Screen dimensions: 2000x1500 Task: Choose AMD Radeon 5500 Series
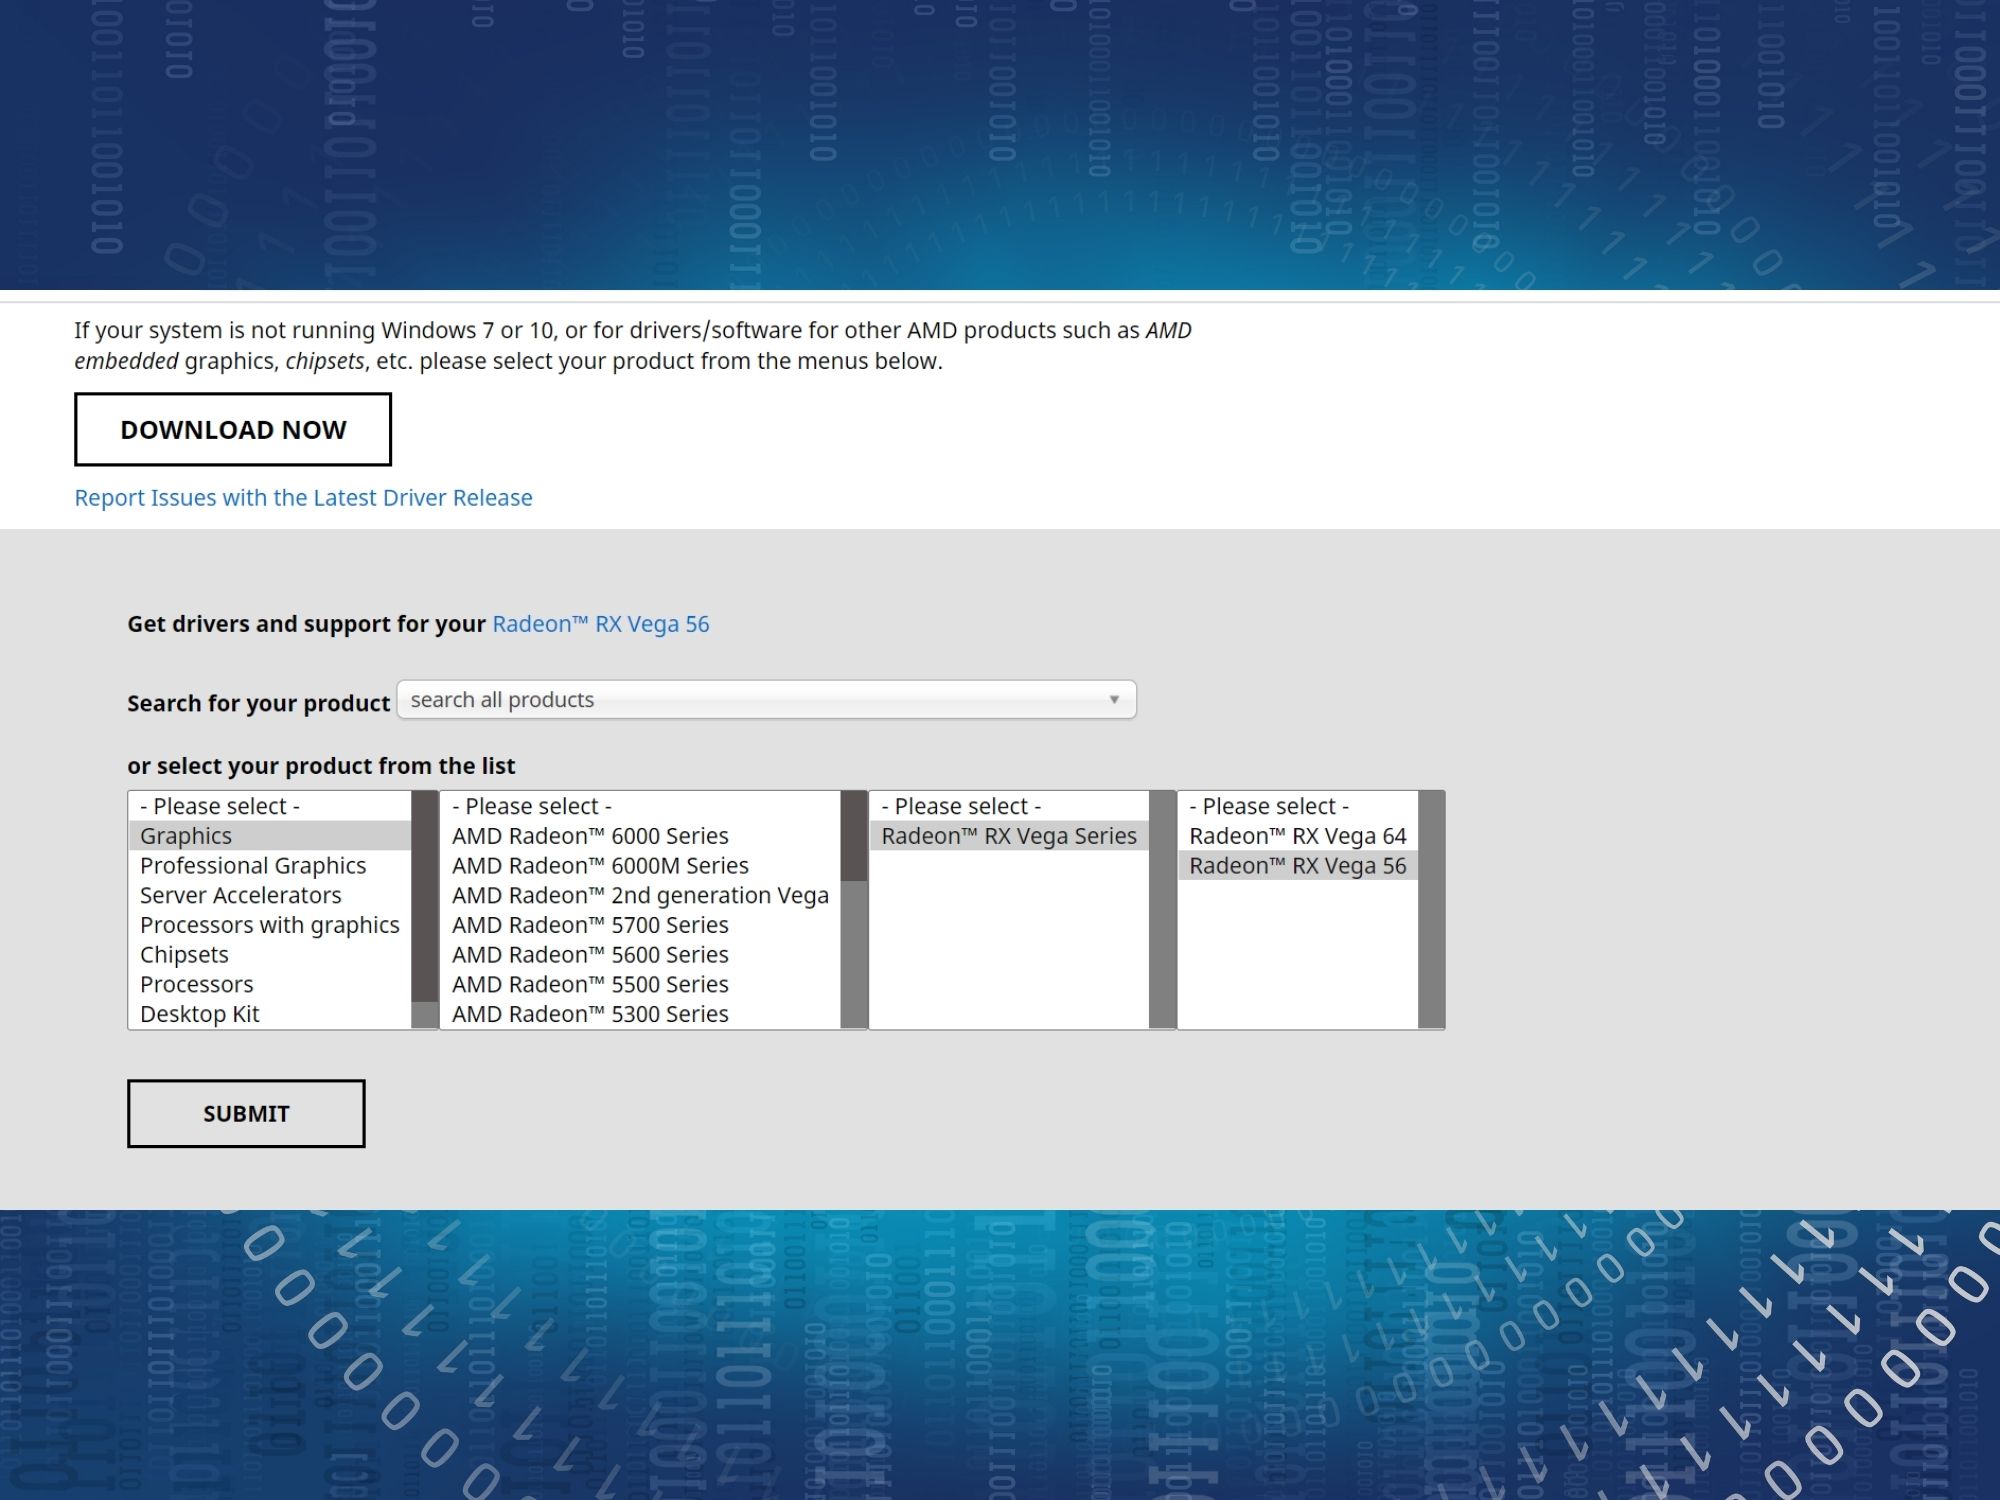[x=641, y=984]
